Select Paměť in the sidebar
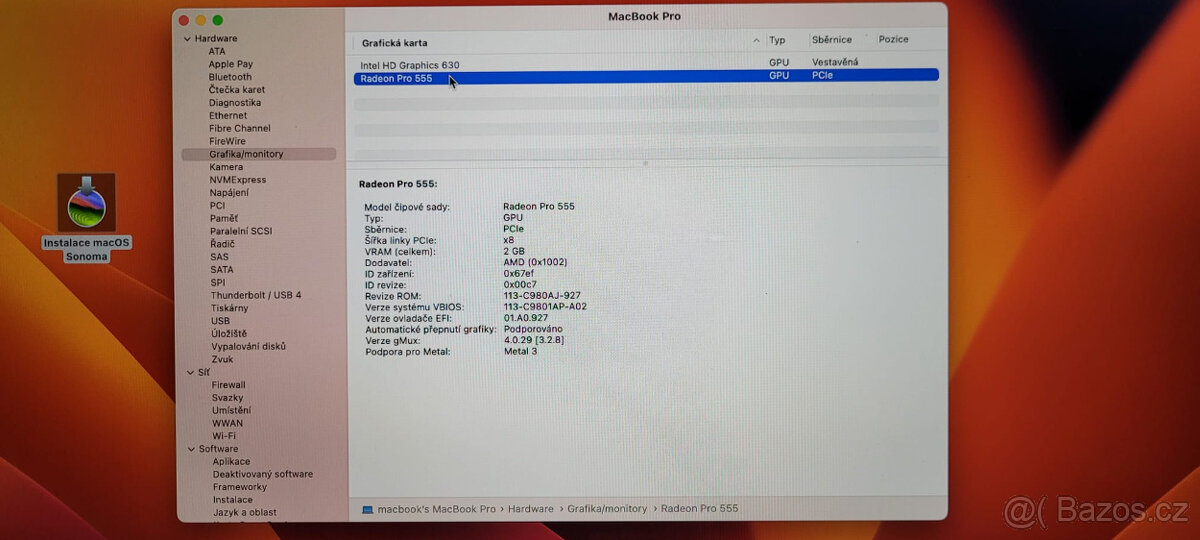The image size is (1200, 540). (224, 218)
